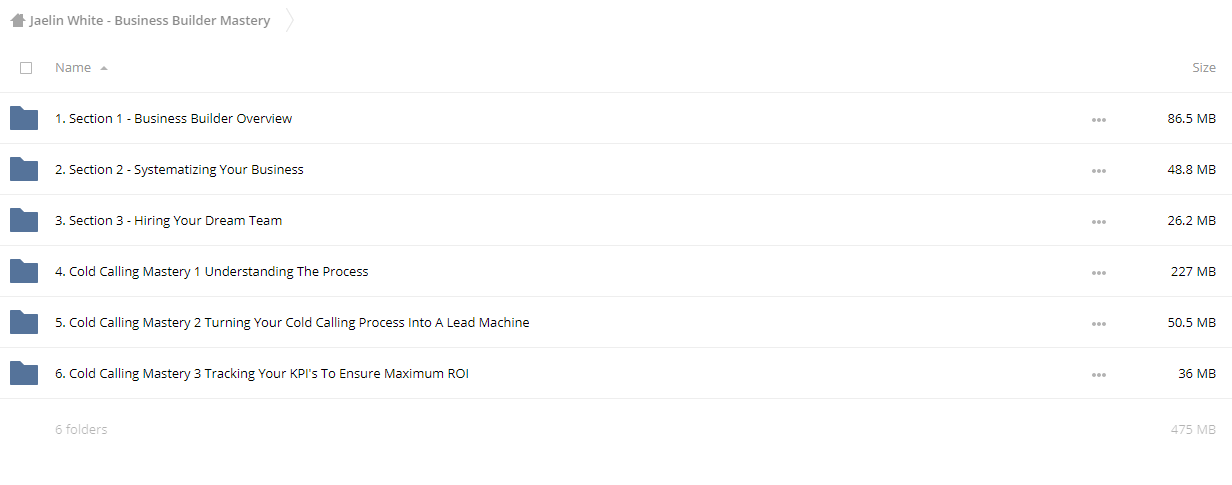Viewport: 1232px width, 485px height.
Task: Show options for the Cold Calling Mastery 2 folder
Action: coord(1099,323)
